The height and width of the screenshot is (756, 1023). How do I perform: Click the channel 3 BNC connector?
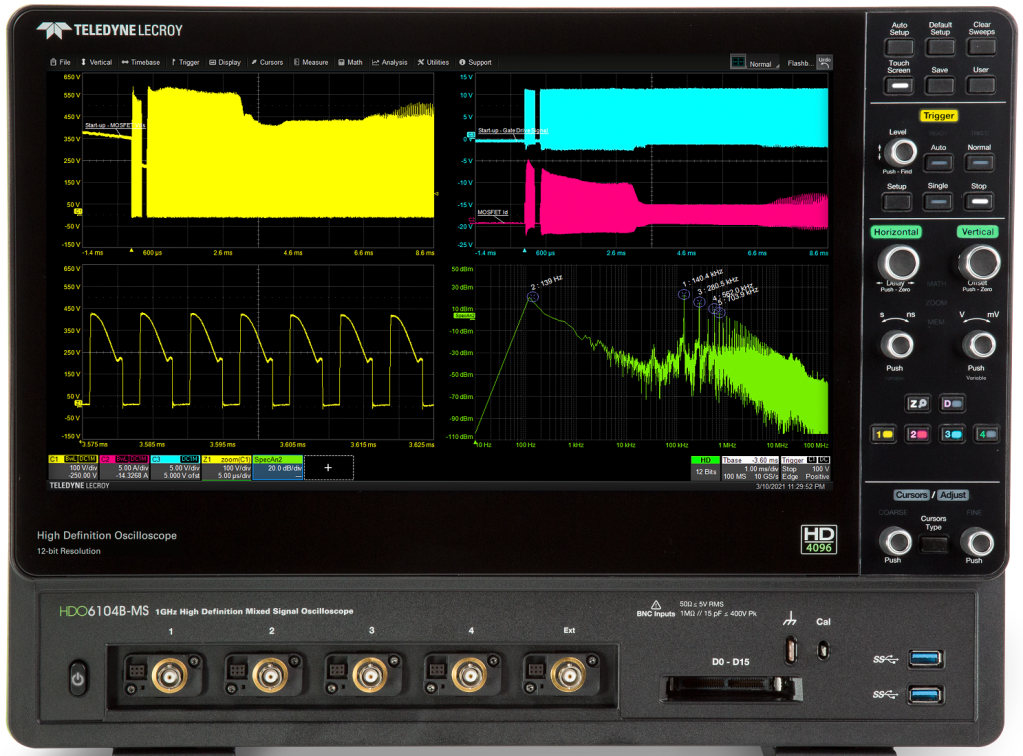coord(370,676)
